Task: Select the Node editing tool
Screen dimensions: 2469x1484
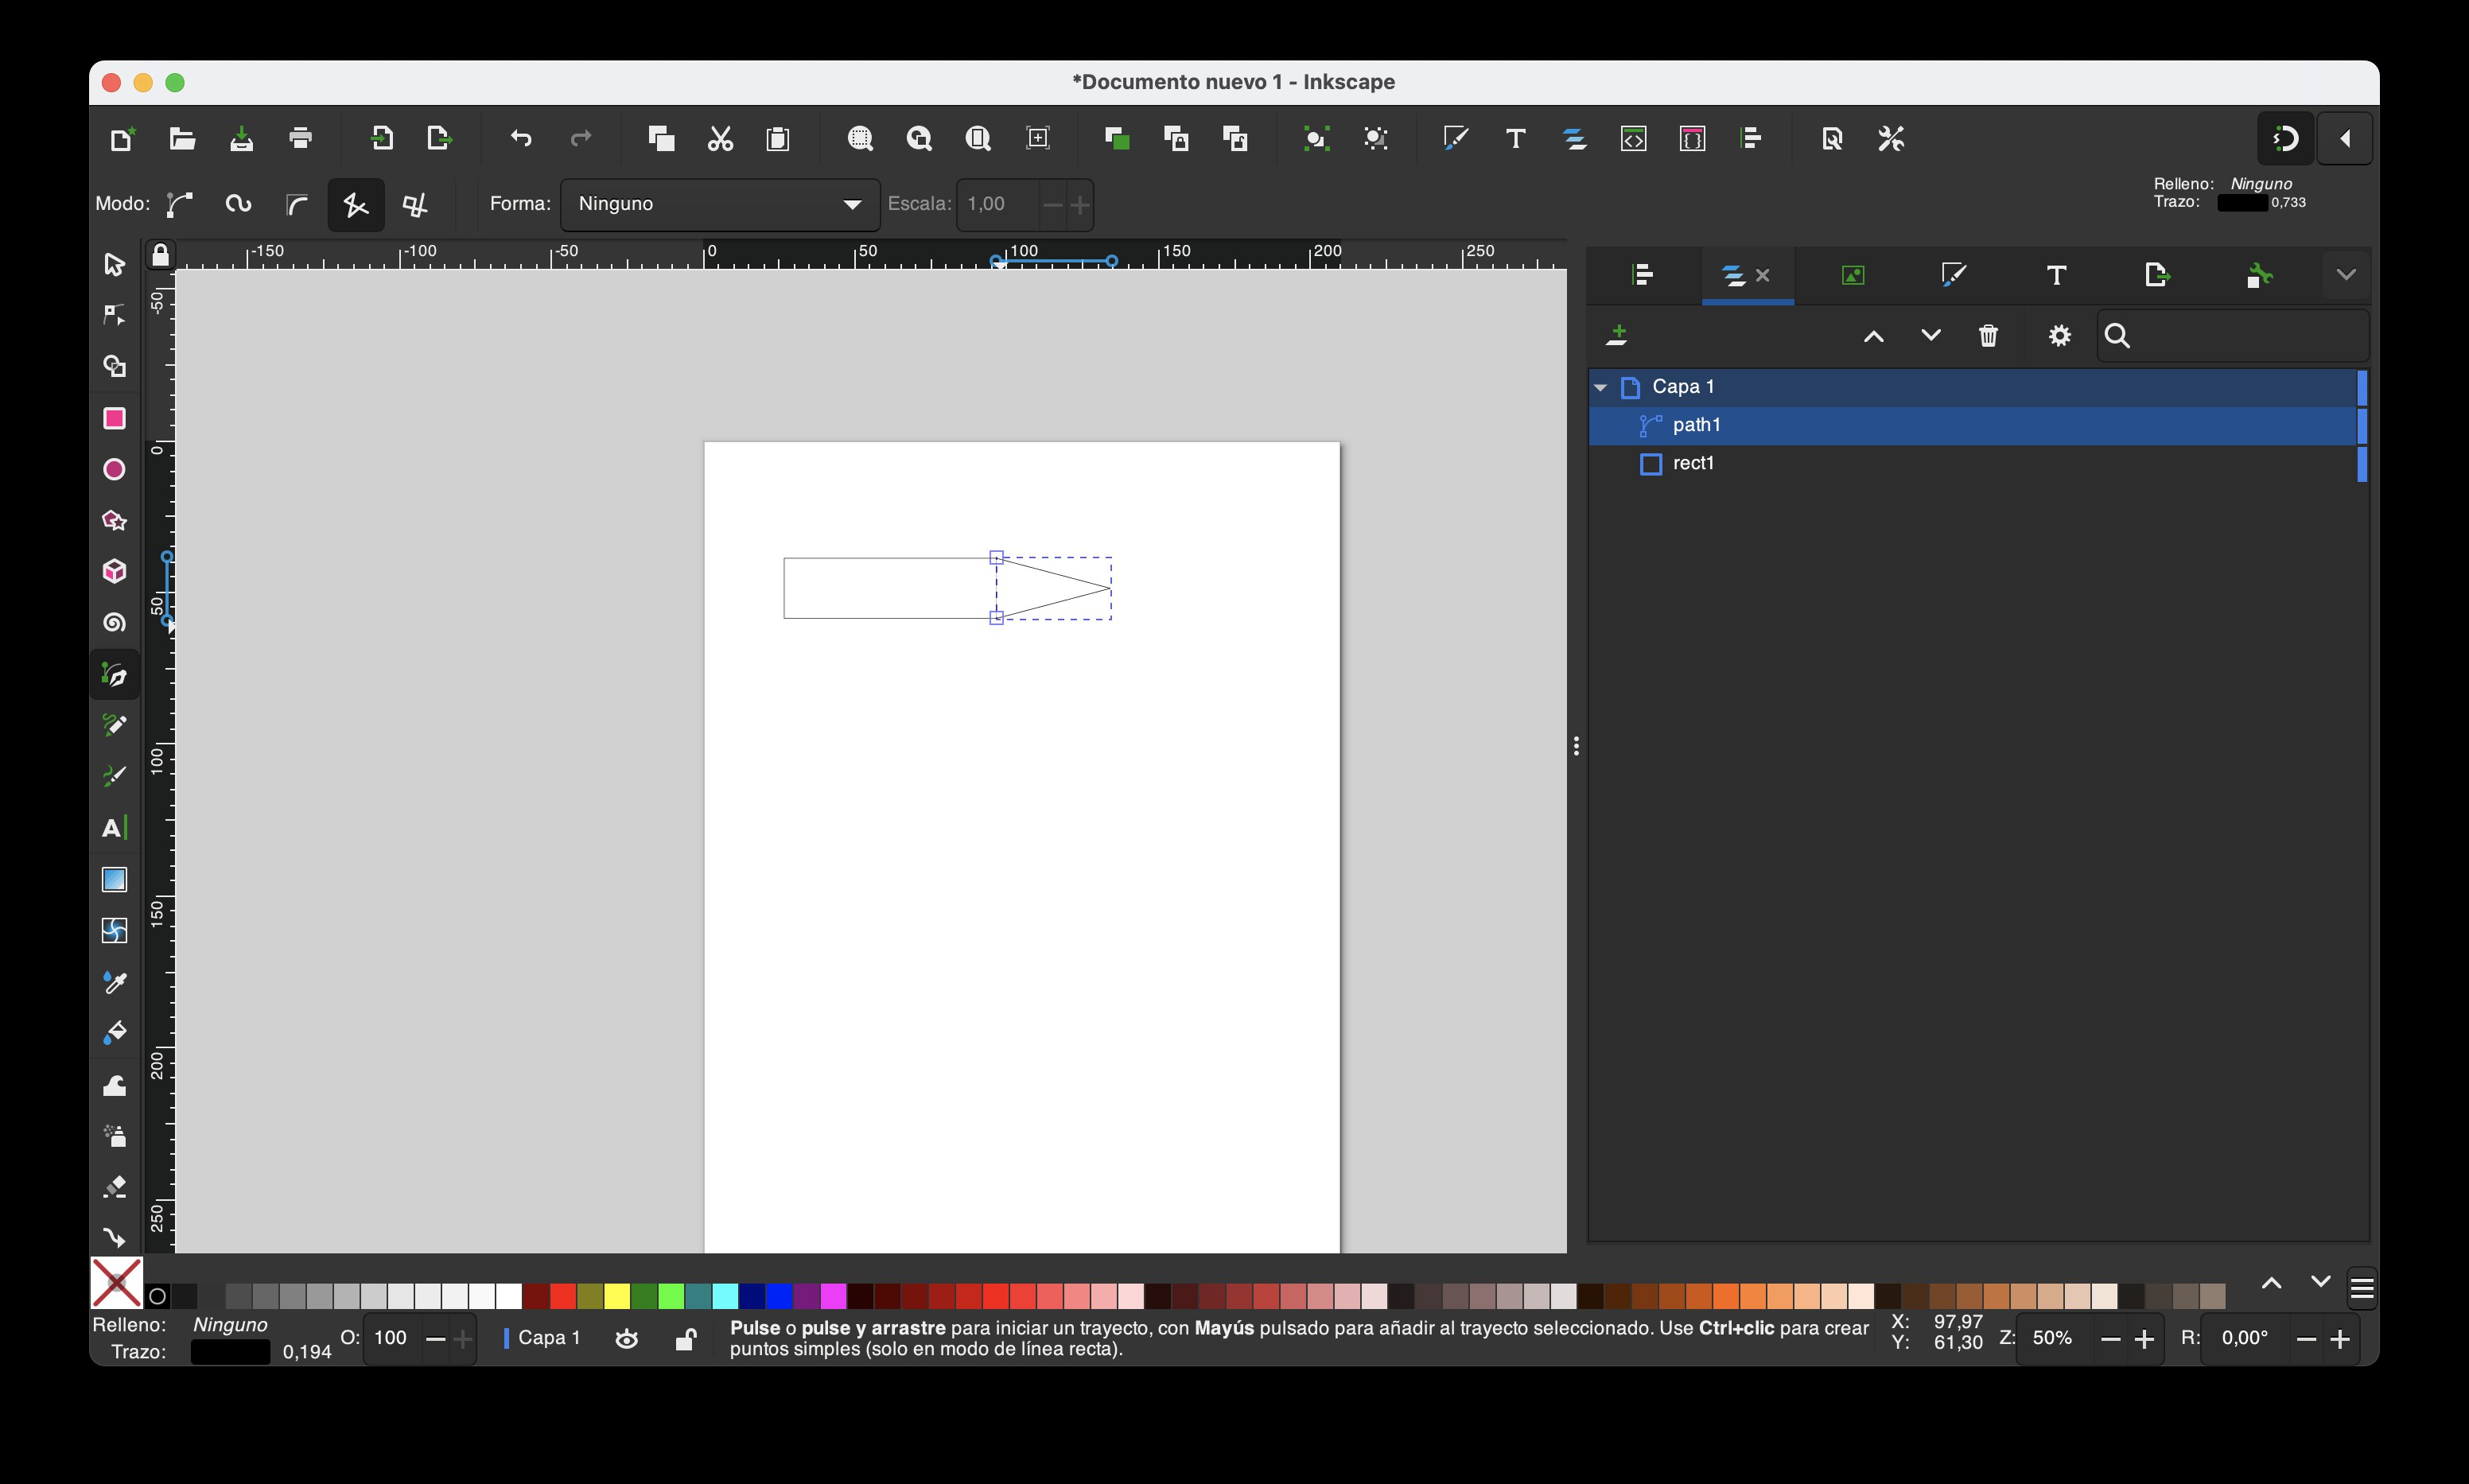Action: 114,315
